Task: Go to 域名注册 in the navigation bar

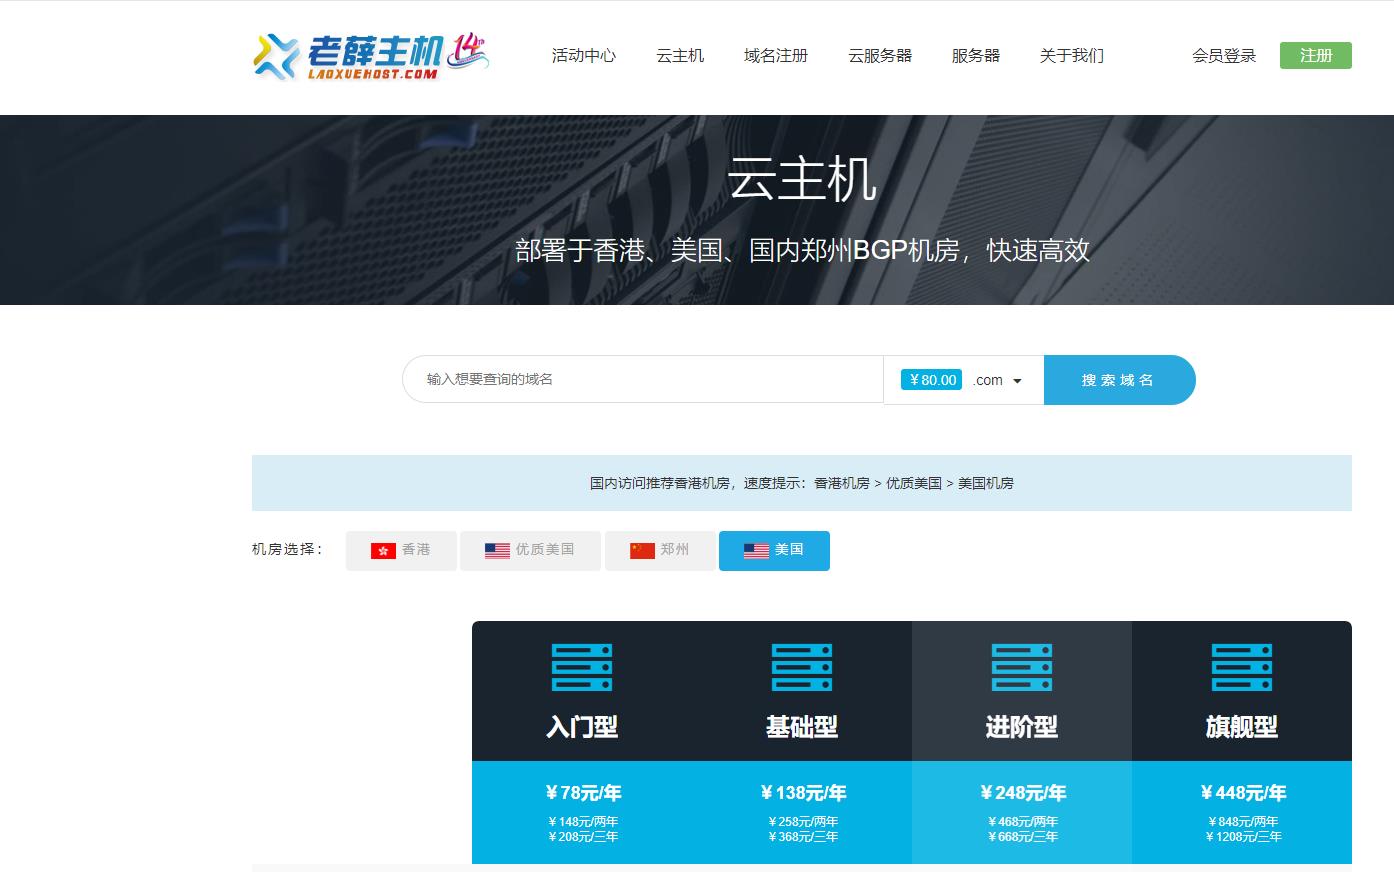Action: (776, 56)
